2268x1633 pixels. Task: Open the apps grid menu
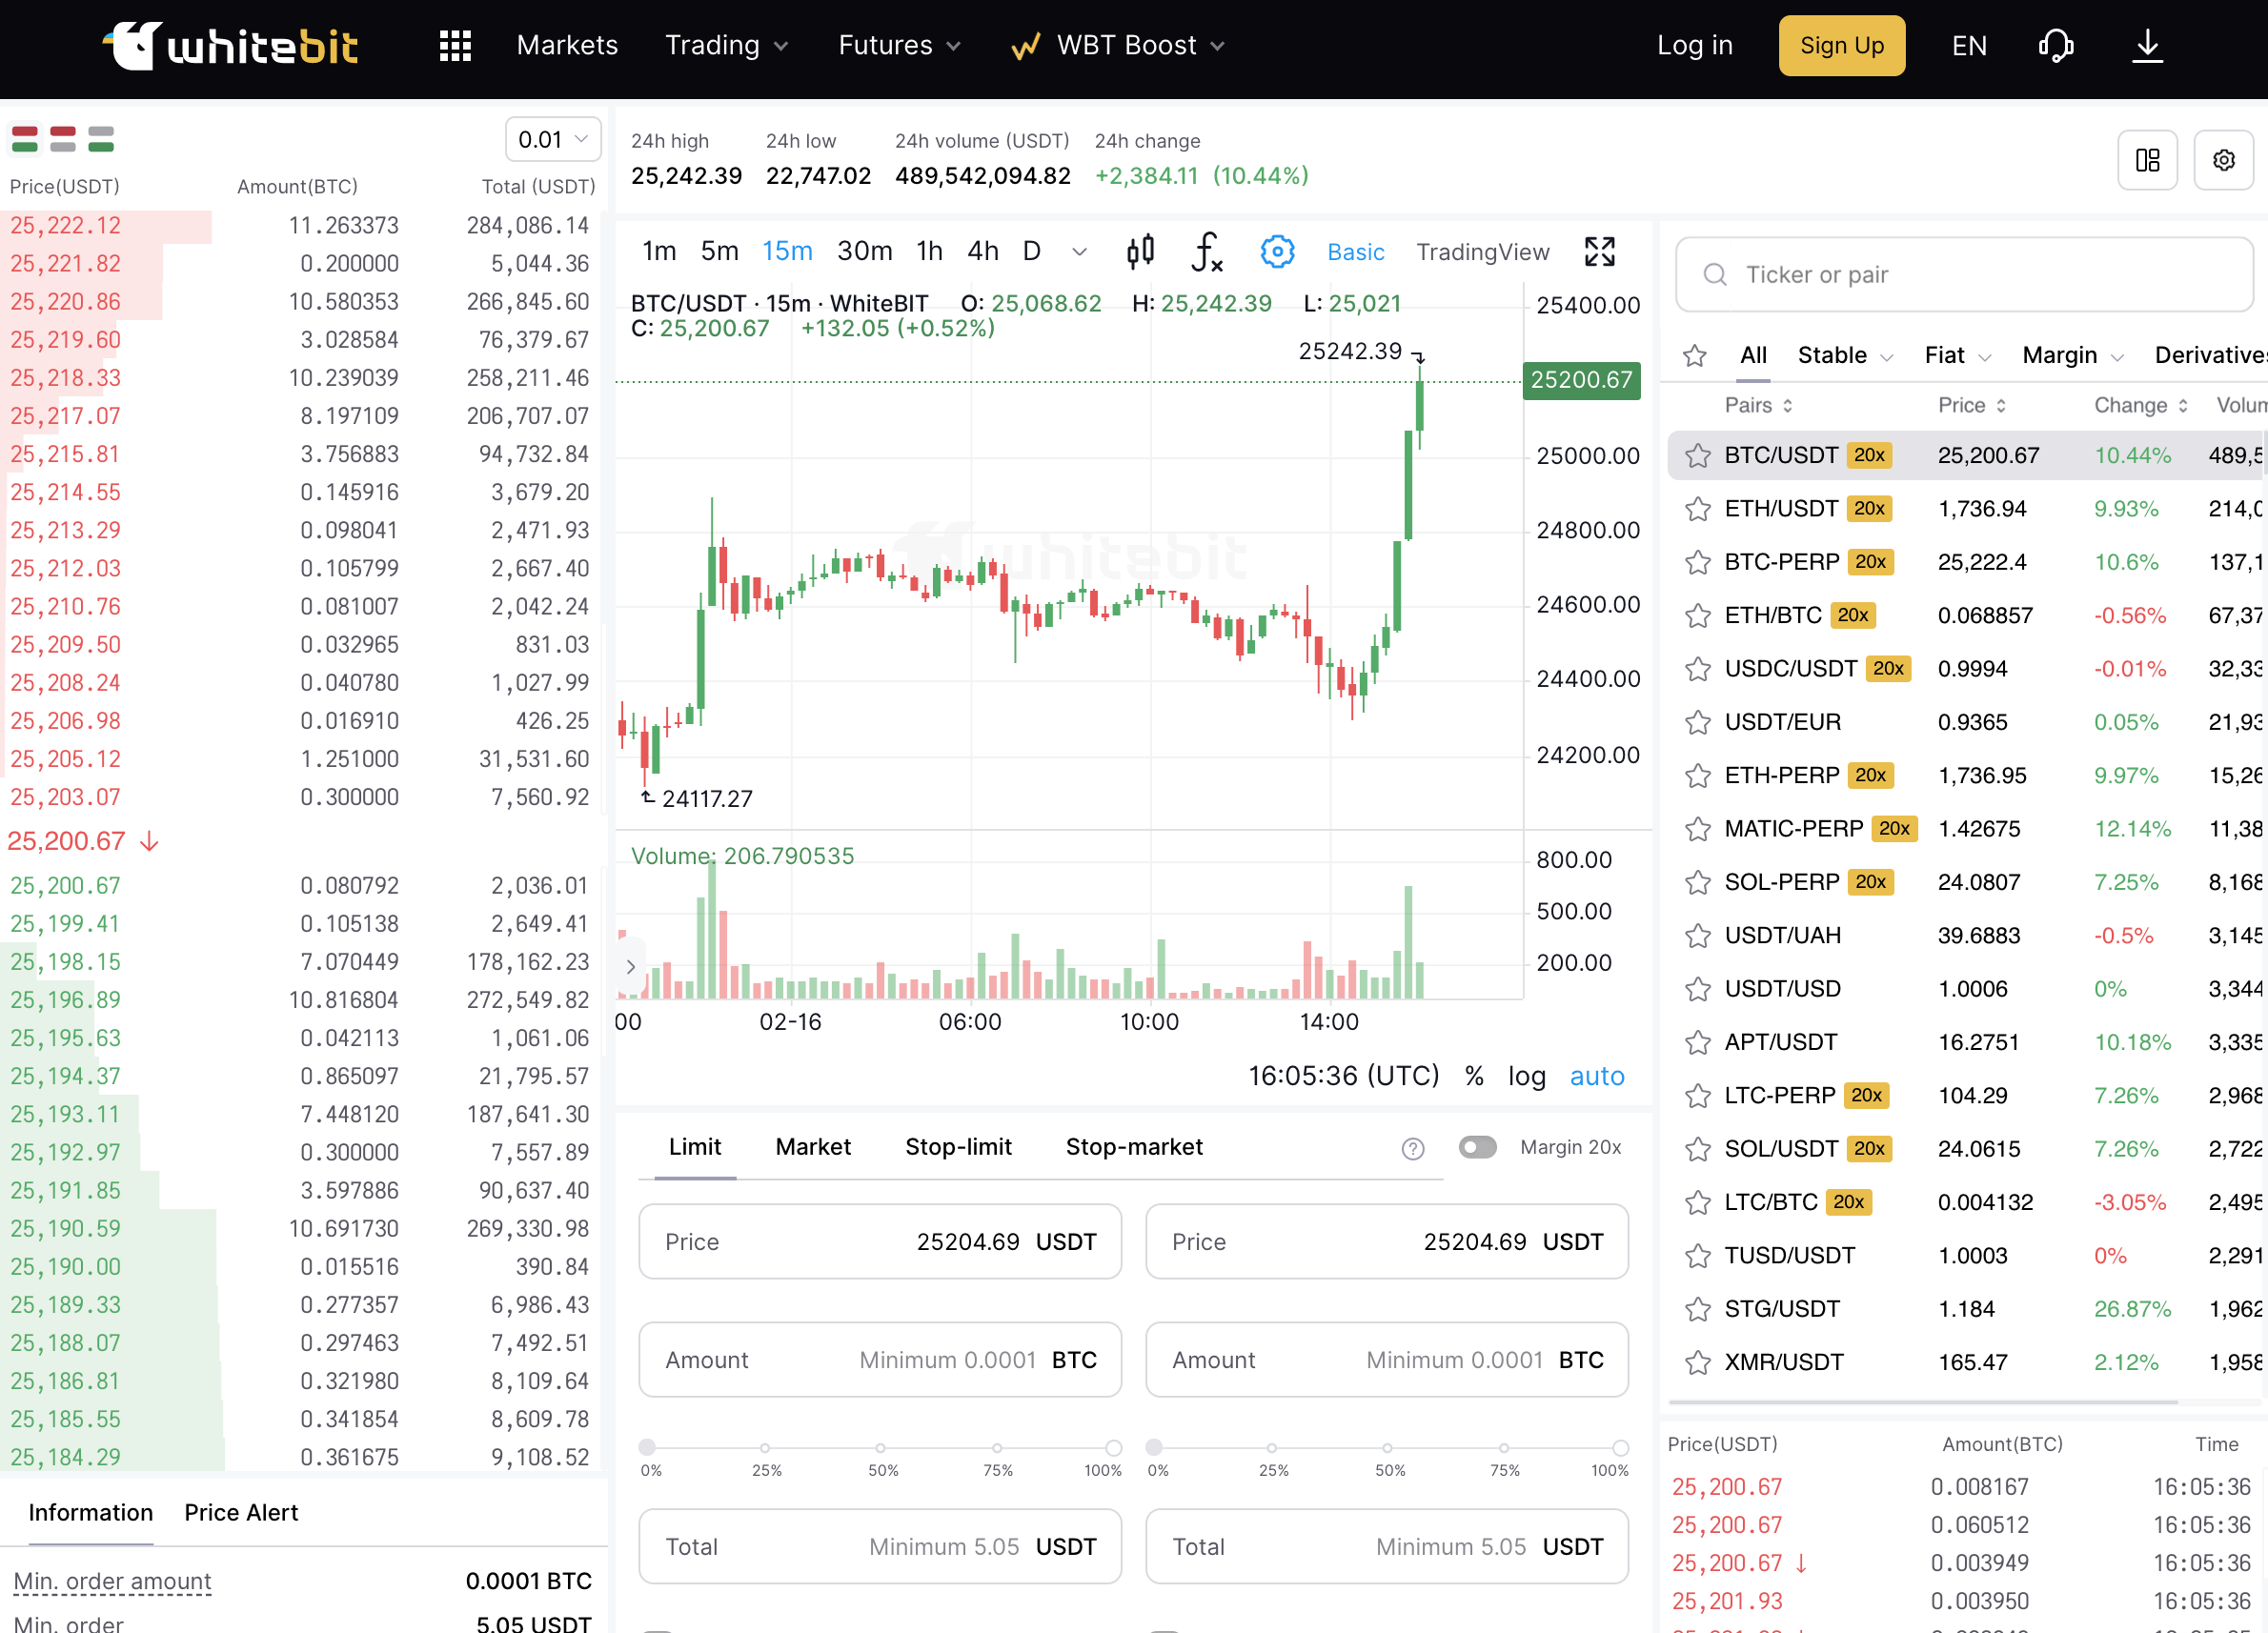pyautogui.click(x=455, y=45)
